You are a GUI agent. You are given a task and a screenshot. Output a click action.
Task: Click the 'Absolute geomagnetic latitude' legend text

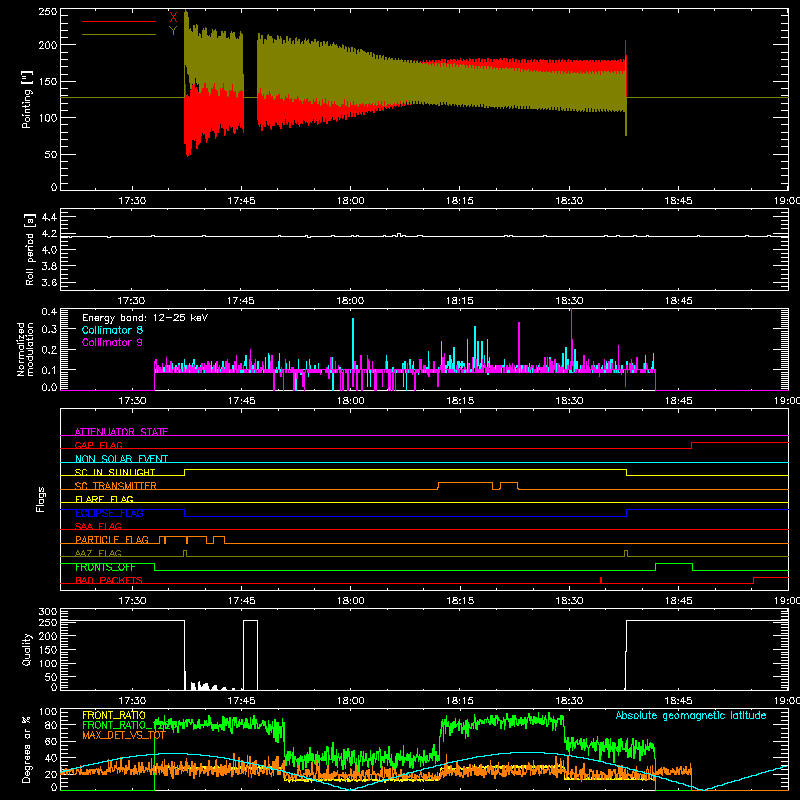691,715
